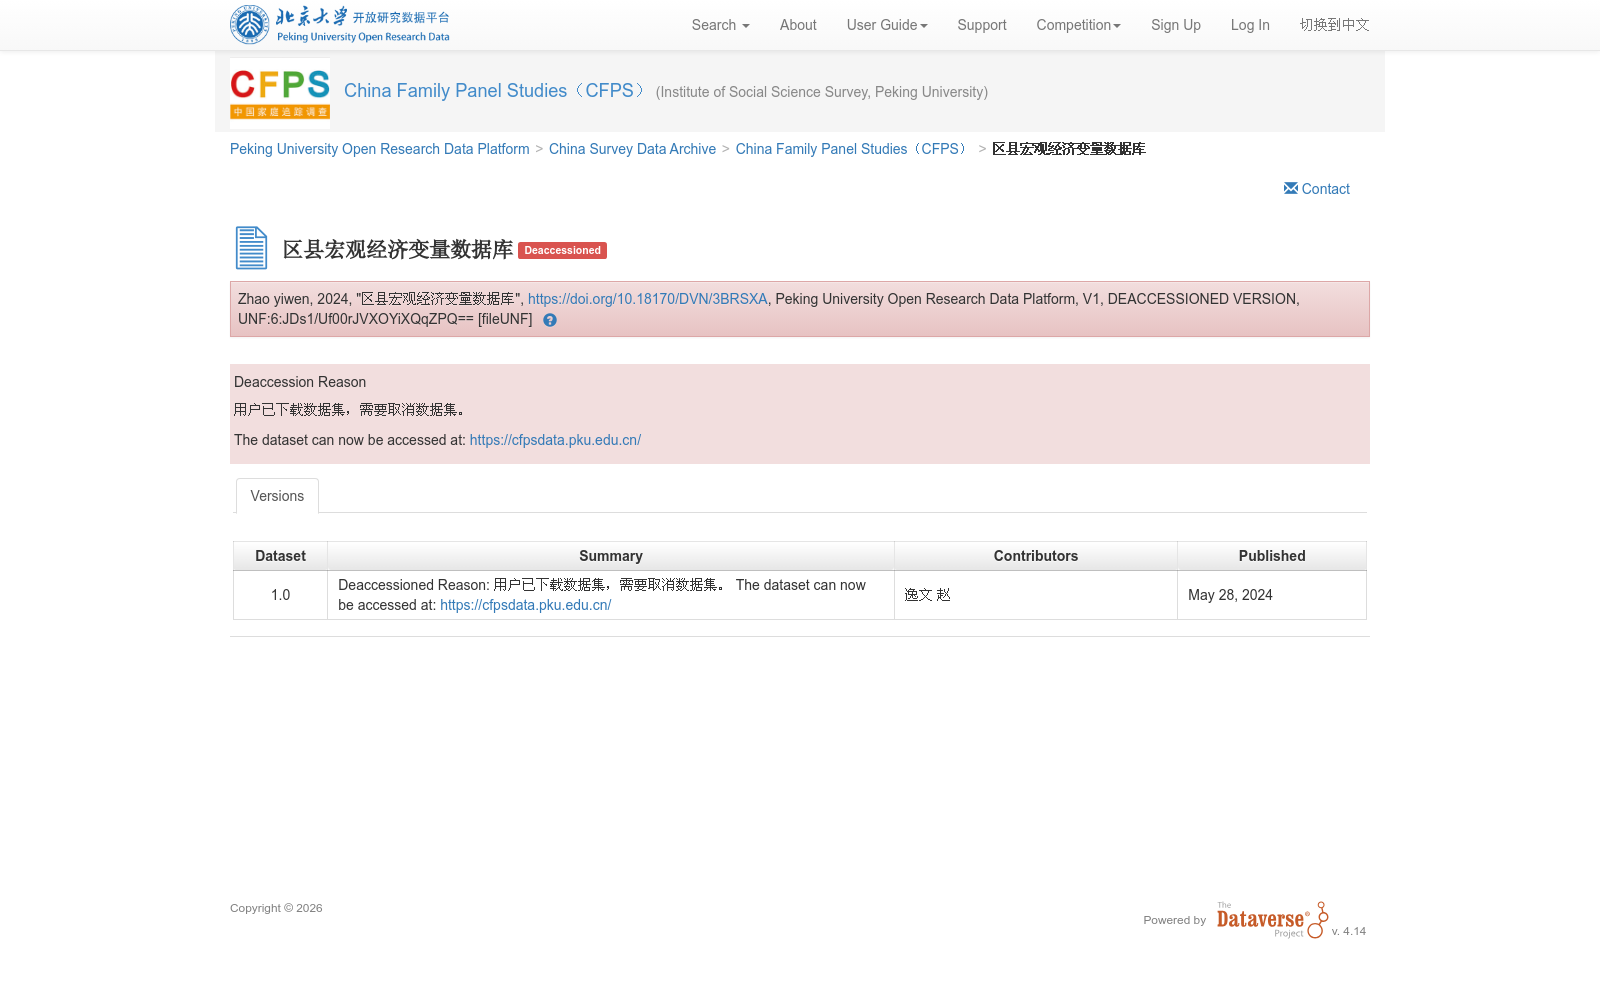Click the current breadcrumb 区县宏观经济变量数据库
The height and width of the screenshot is (1000, 1600).
click(1069, 149)
